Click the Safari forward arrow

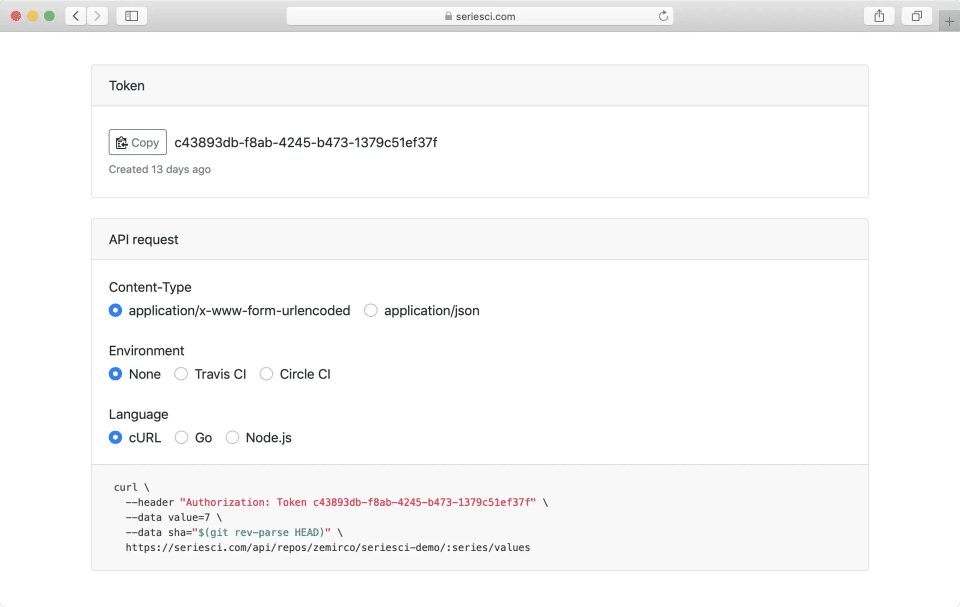[98, 16]
